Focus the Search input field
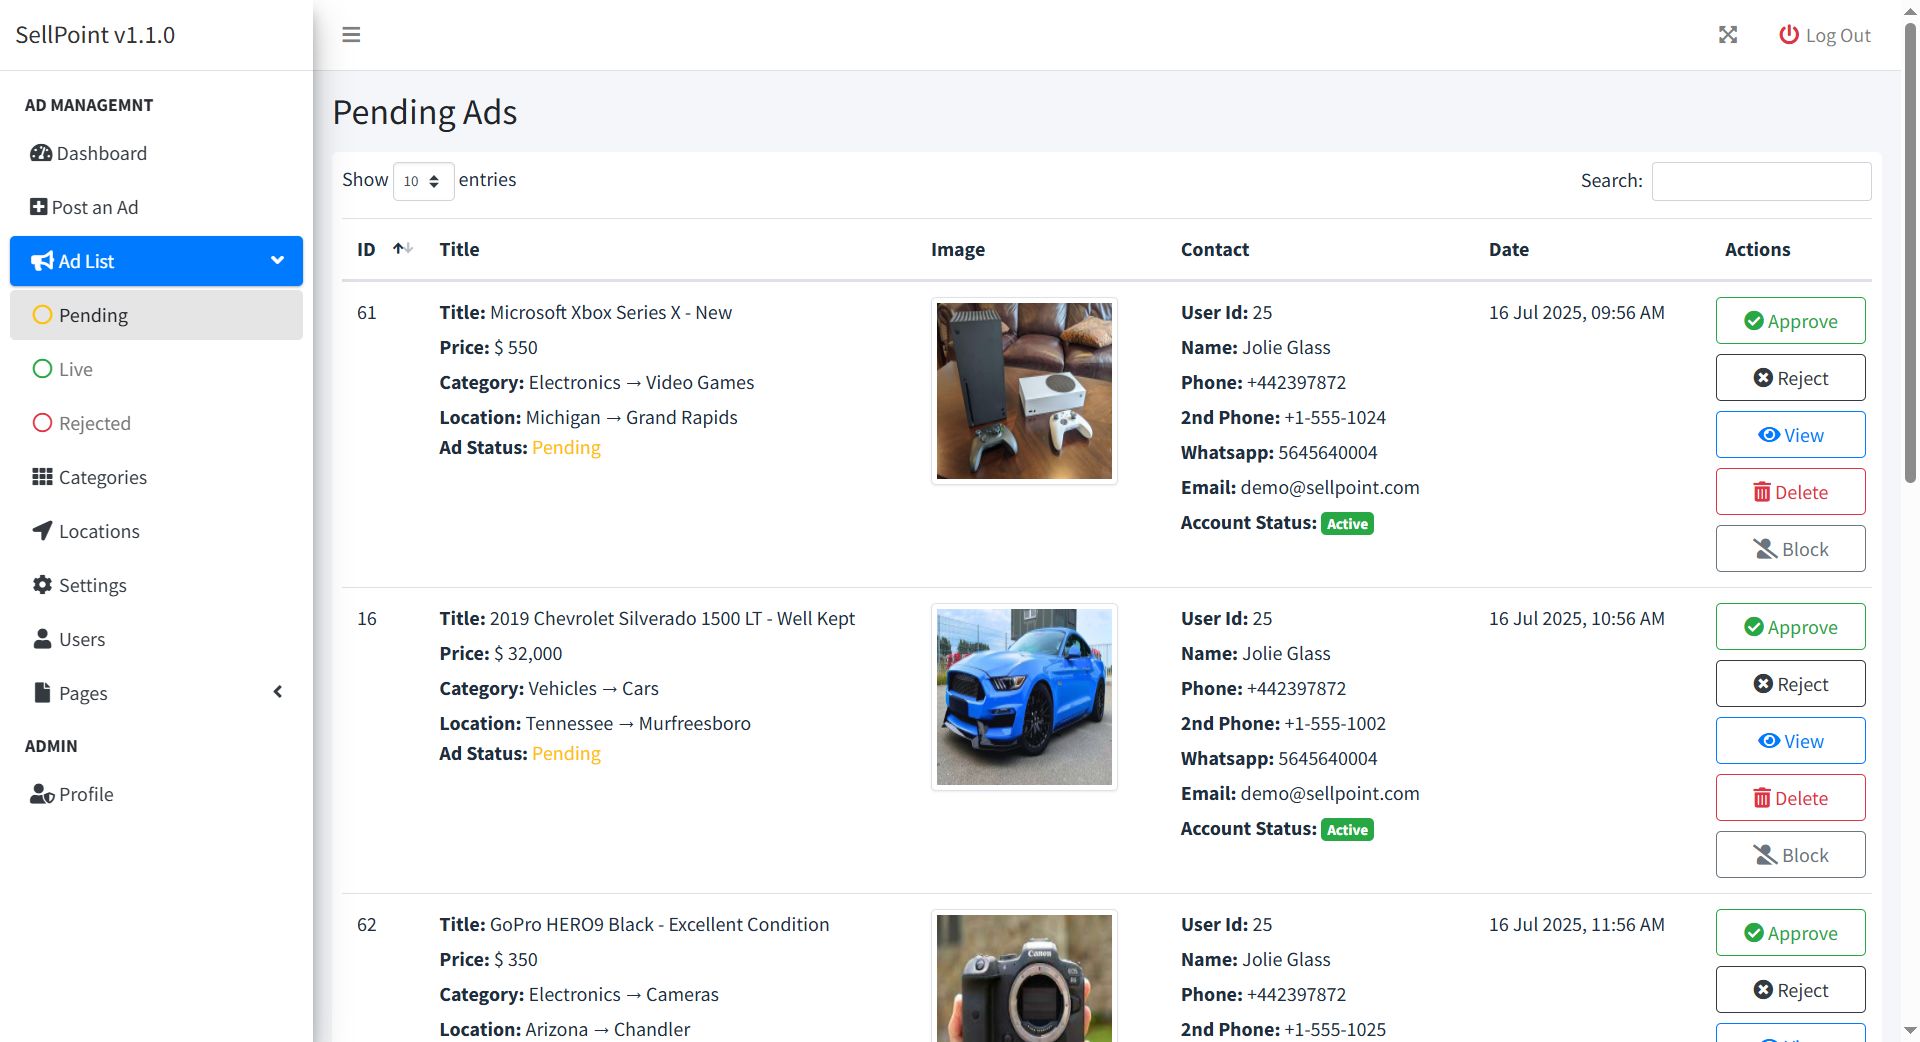The image size is (1920, 1042). coord(1761,181)
